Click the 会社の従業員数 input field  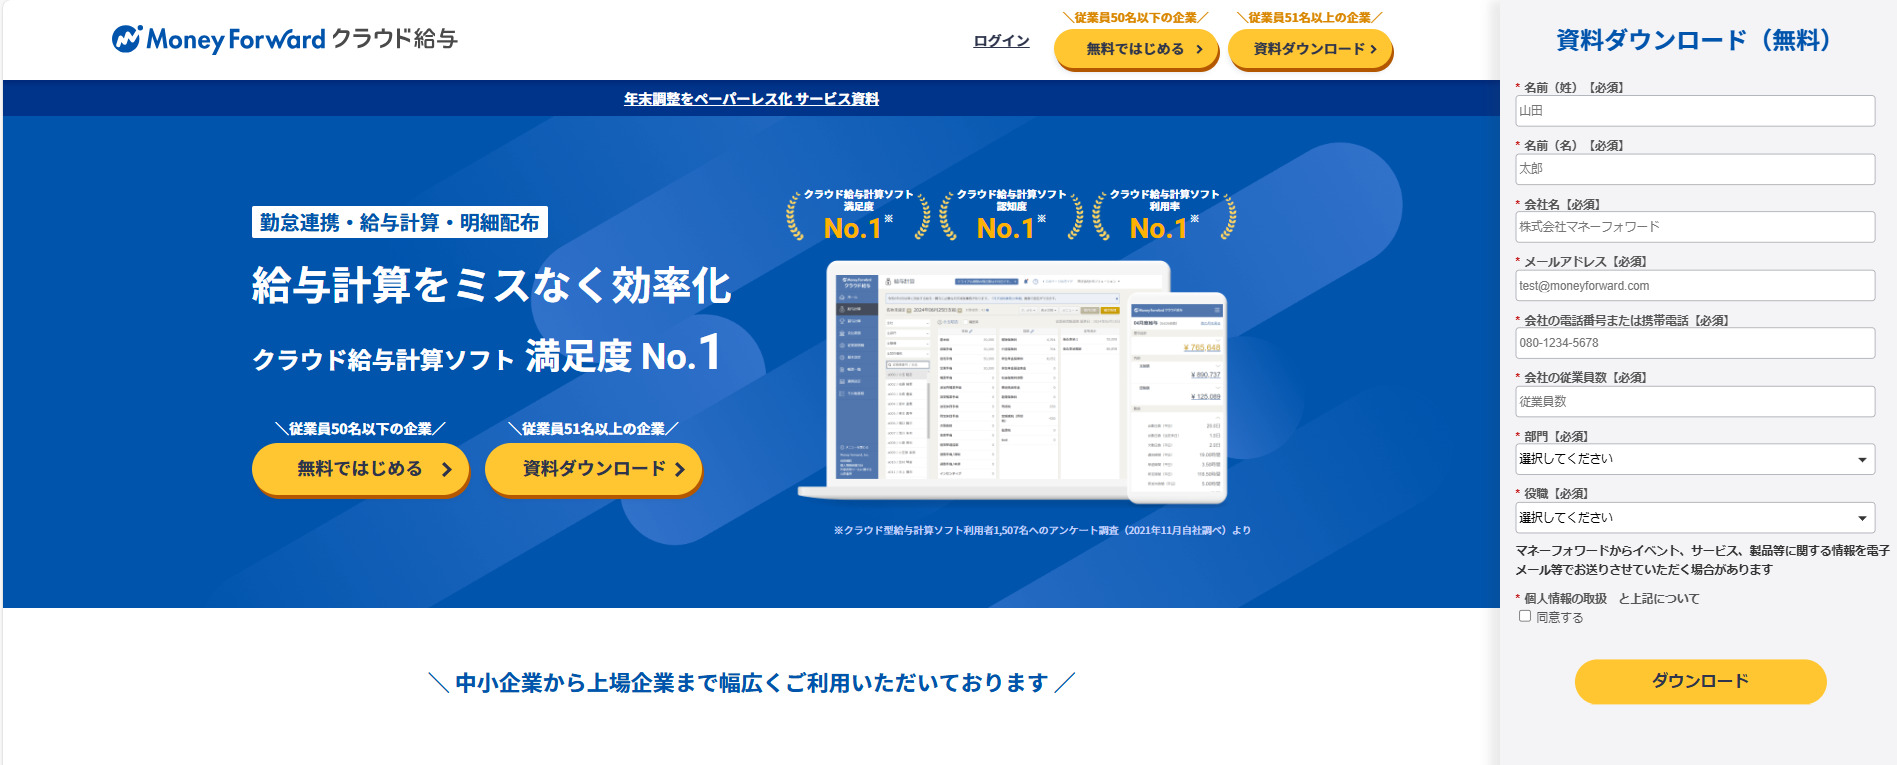click(1694, 402)
